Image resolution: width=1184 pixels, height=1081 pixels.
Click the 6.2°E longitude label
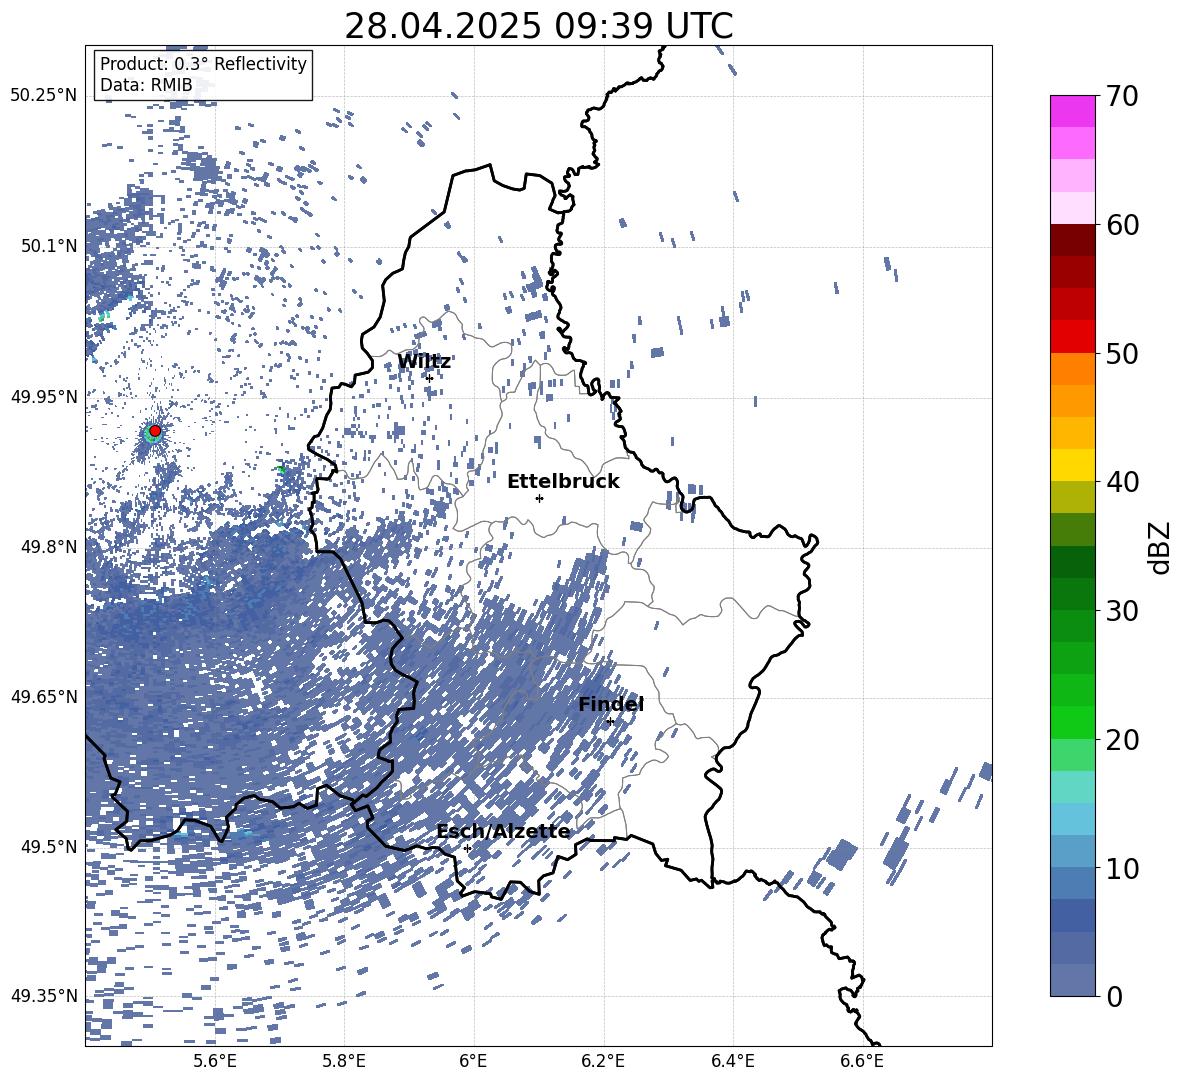[x=603, y=1061]
